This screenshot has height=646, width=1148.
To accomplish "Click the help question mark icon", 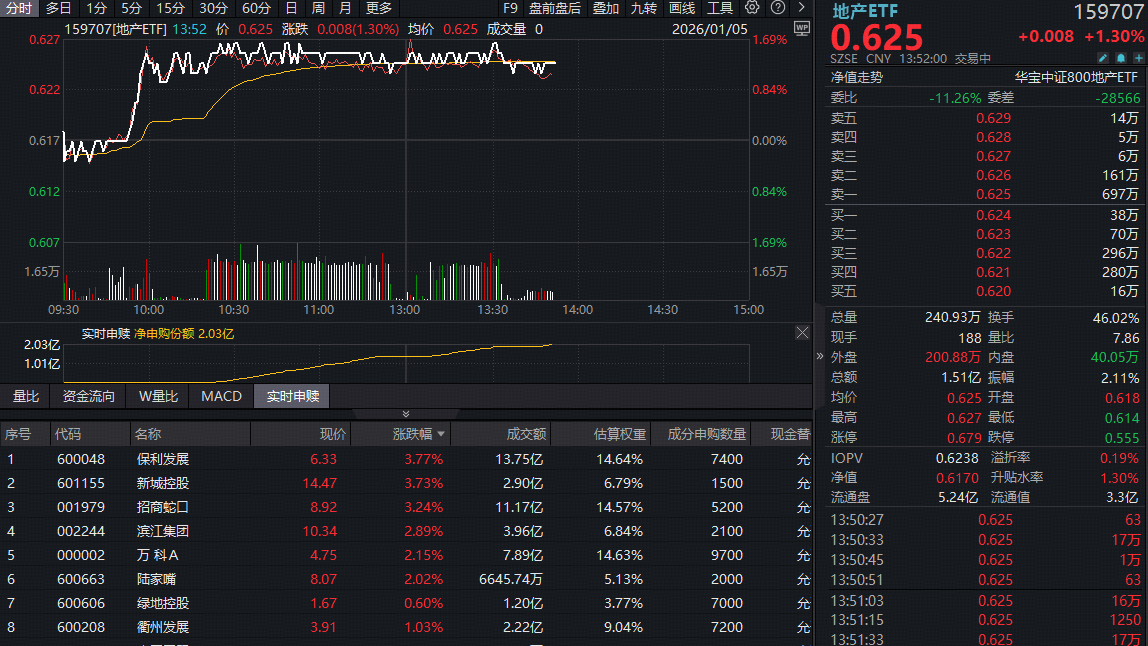I will [777, 8].
